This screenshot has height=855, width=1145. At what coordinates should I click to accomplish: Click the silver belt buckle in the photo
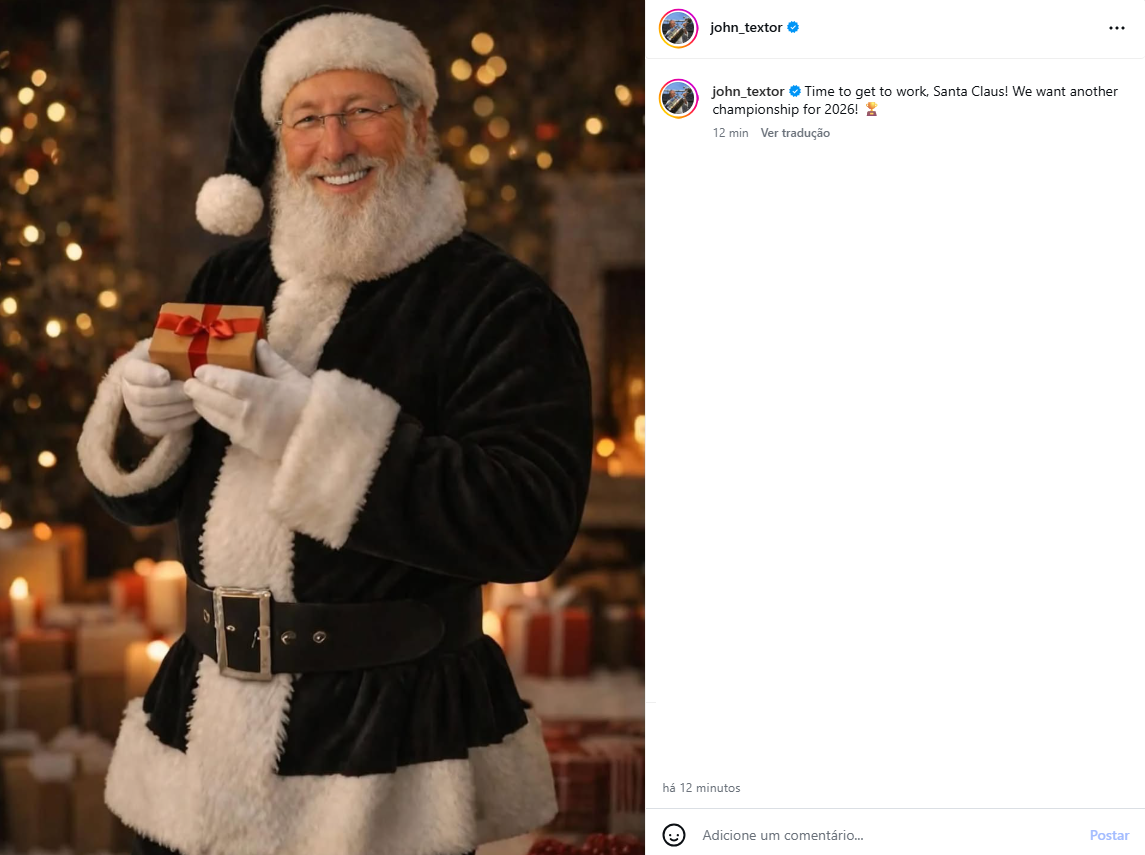[243, 632]
